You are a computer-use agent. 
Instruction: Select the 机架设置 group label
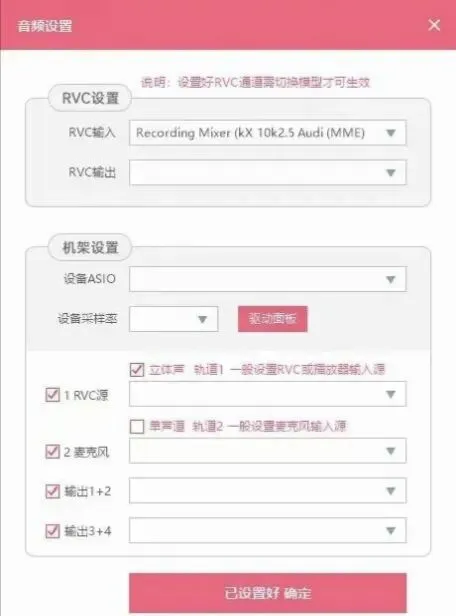(x=90, y=248)
